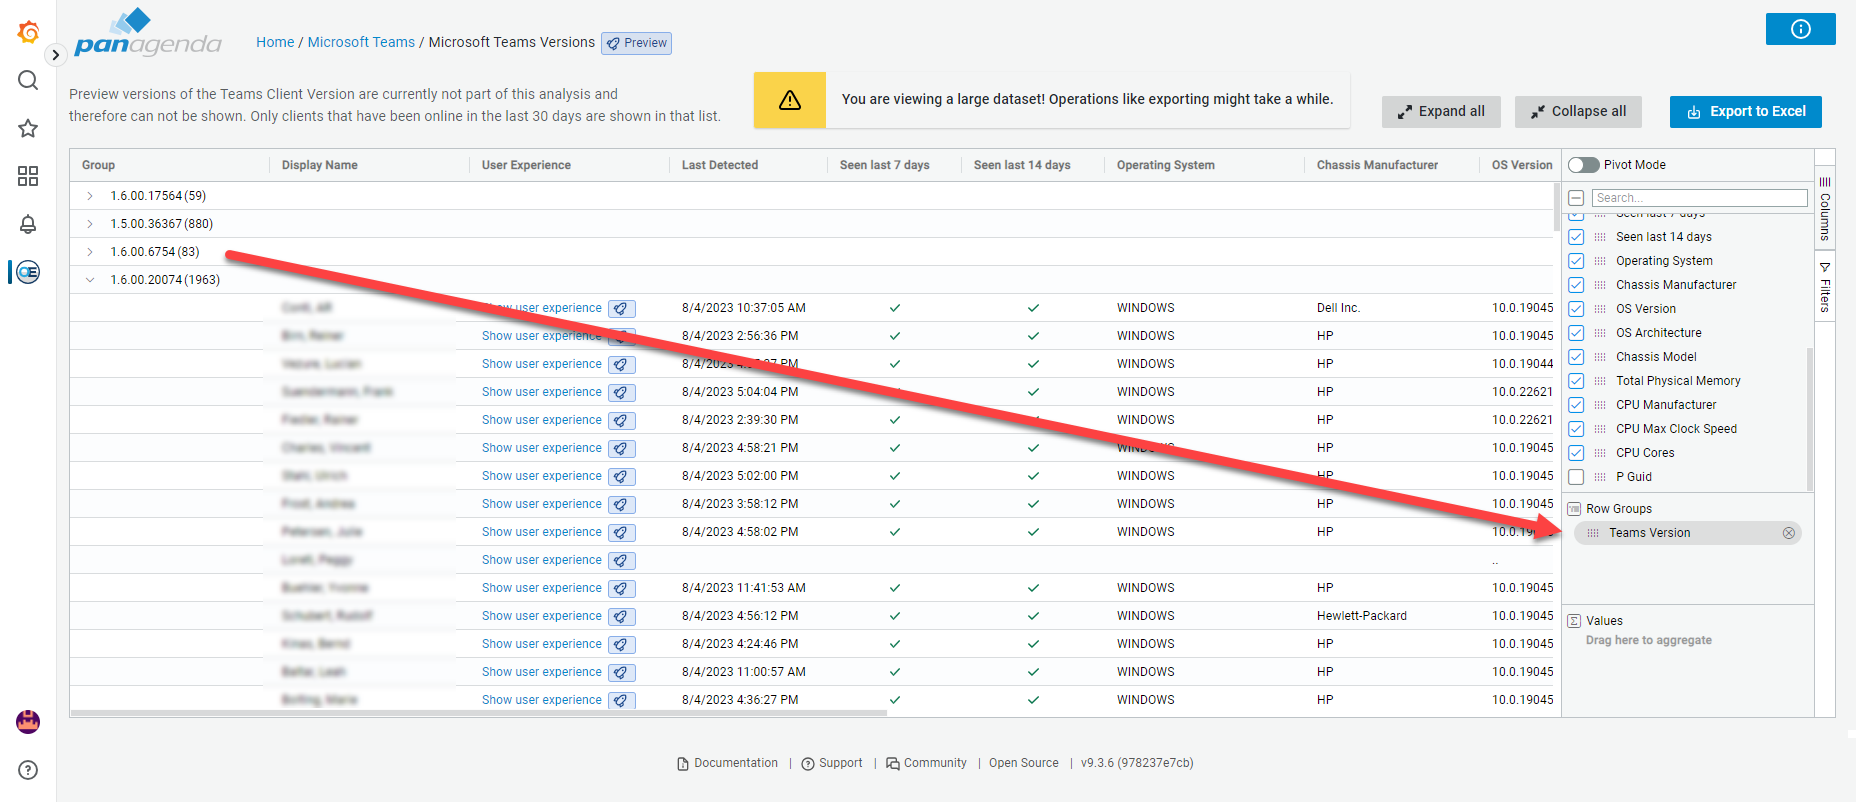Viewport: 1856px width, 802px height.
Task: Open the search icon in sidebar
Action: [x=28, y=80]
